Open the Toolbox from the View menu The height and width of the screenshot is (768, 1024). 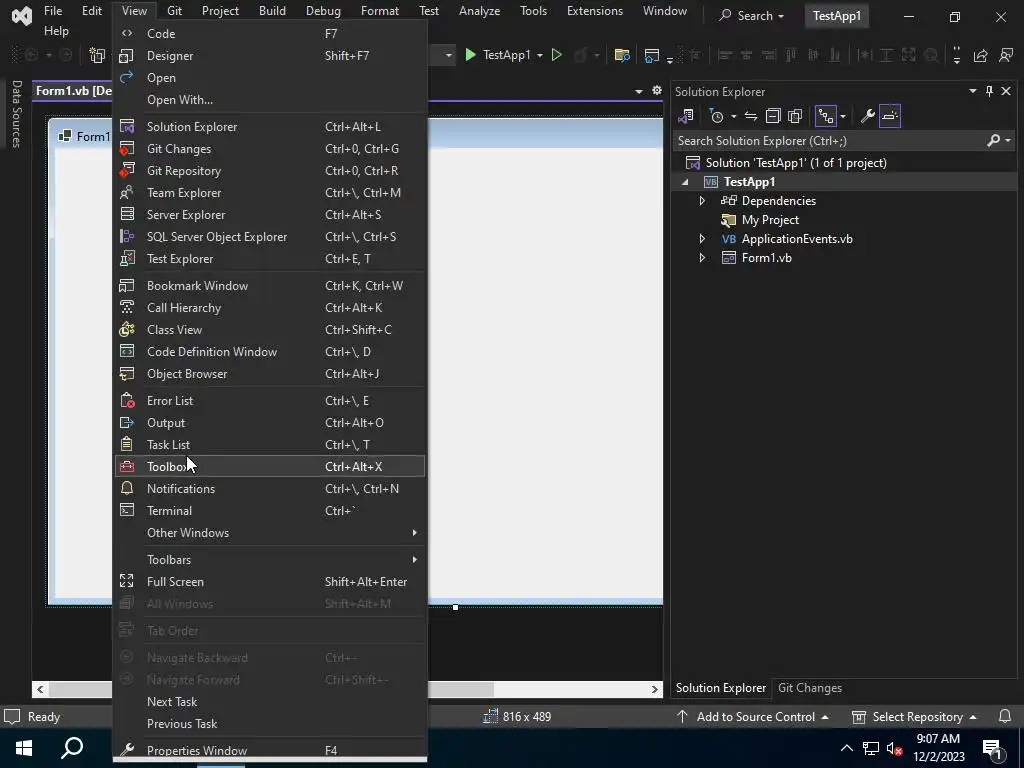click(x=270, y=466)
